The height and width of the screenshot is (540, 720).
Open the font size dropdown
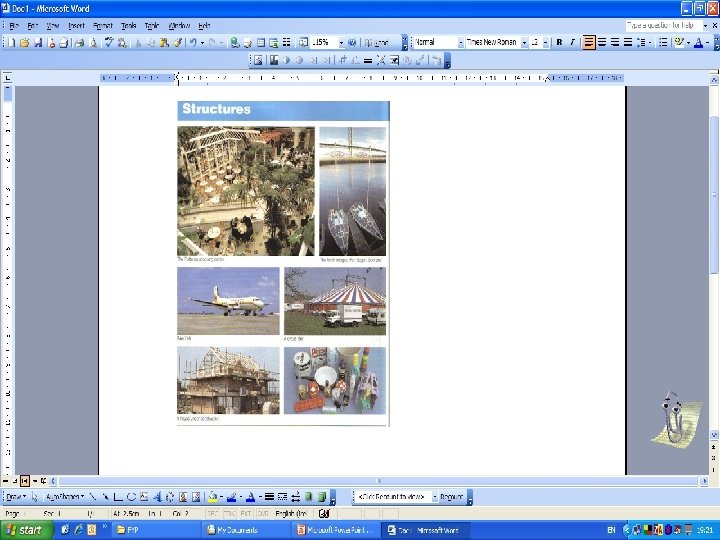(x=546, y=43)
